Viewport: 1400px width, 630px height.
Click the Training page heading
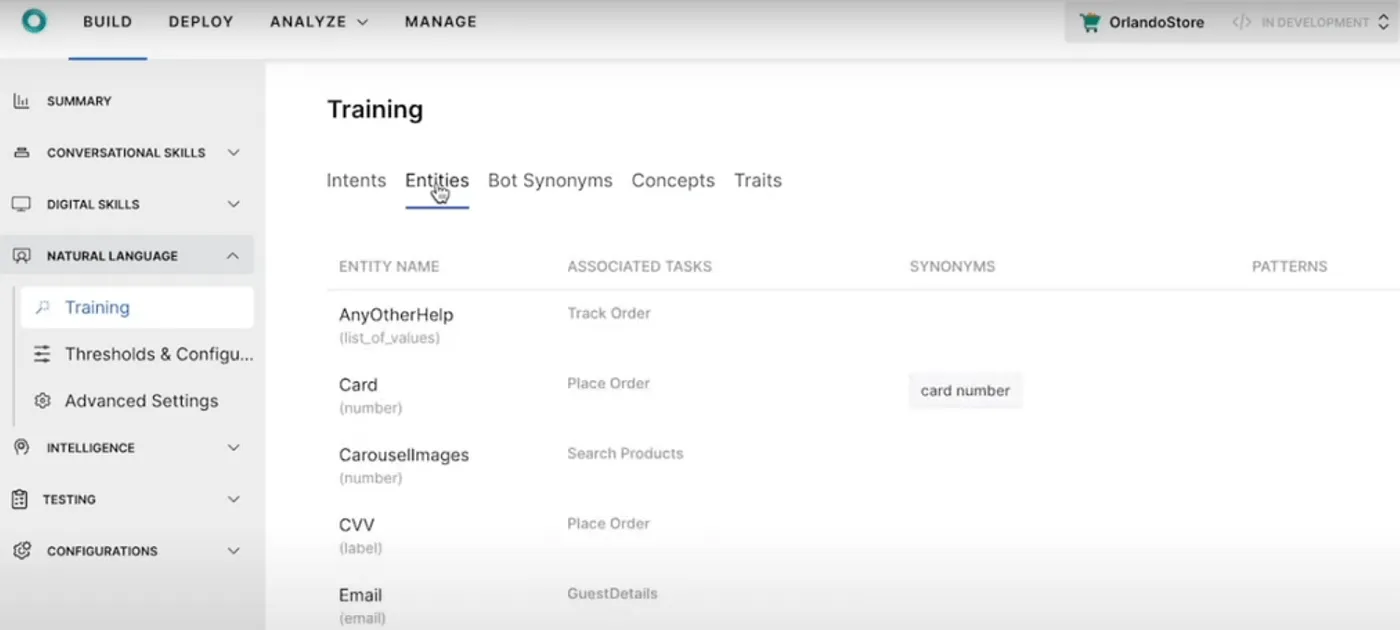(x=375, y=110)
